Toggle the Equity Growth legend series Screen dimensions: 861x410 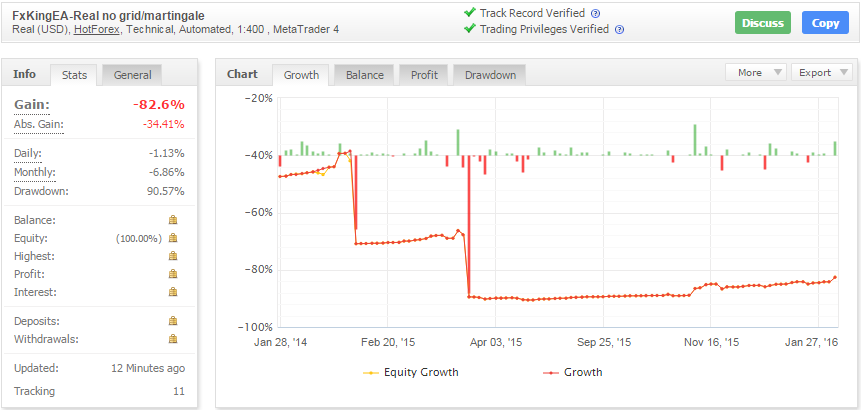(x=411, y=372)
